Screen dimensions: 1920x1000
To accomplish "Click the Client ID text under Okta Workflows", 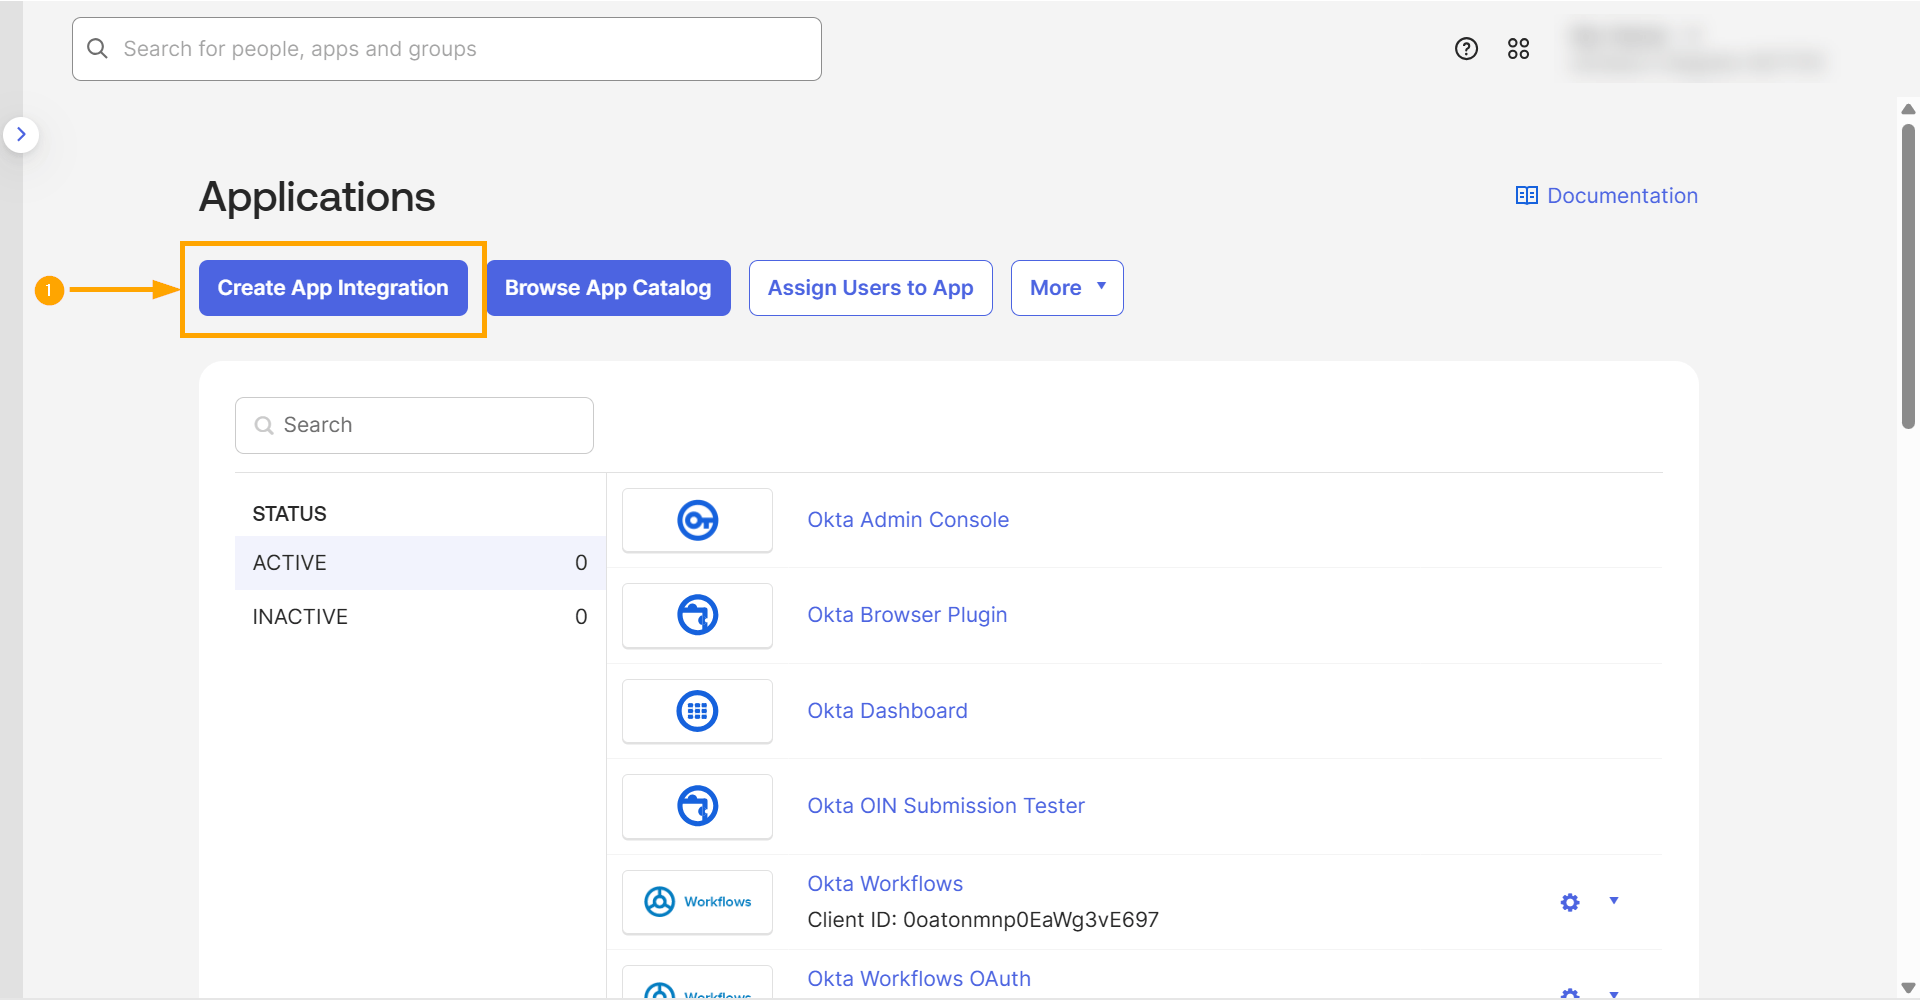I will 983,920.
